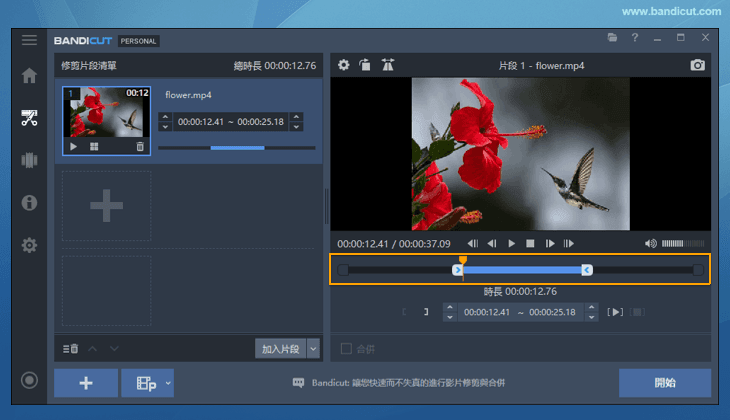Open the Join mode sidebar icon
Screen dimensions: 730x420
click(29, 160)
